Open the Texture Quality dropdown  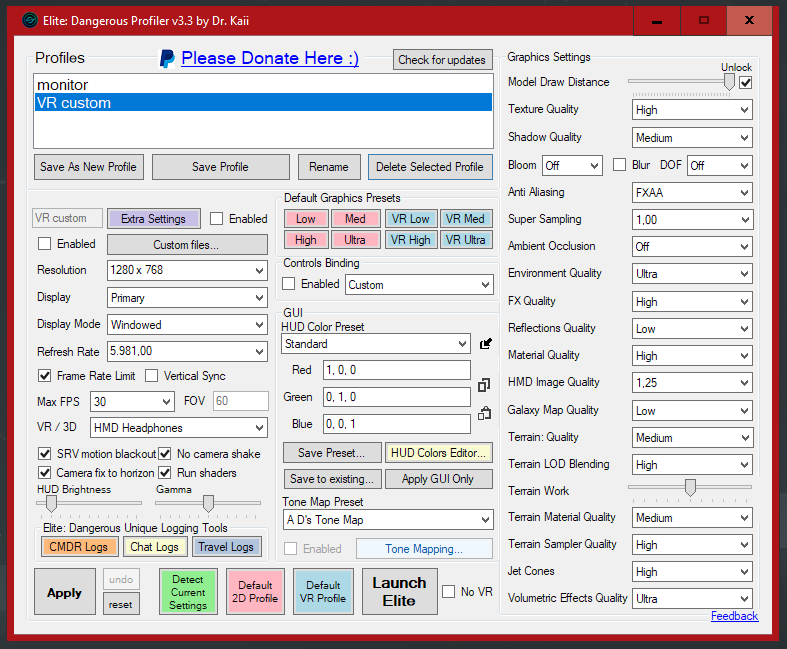tap(692, 110)
